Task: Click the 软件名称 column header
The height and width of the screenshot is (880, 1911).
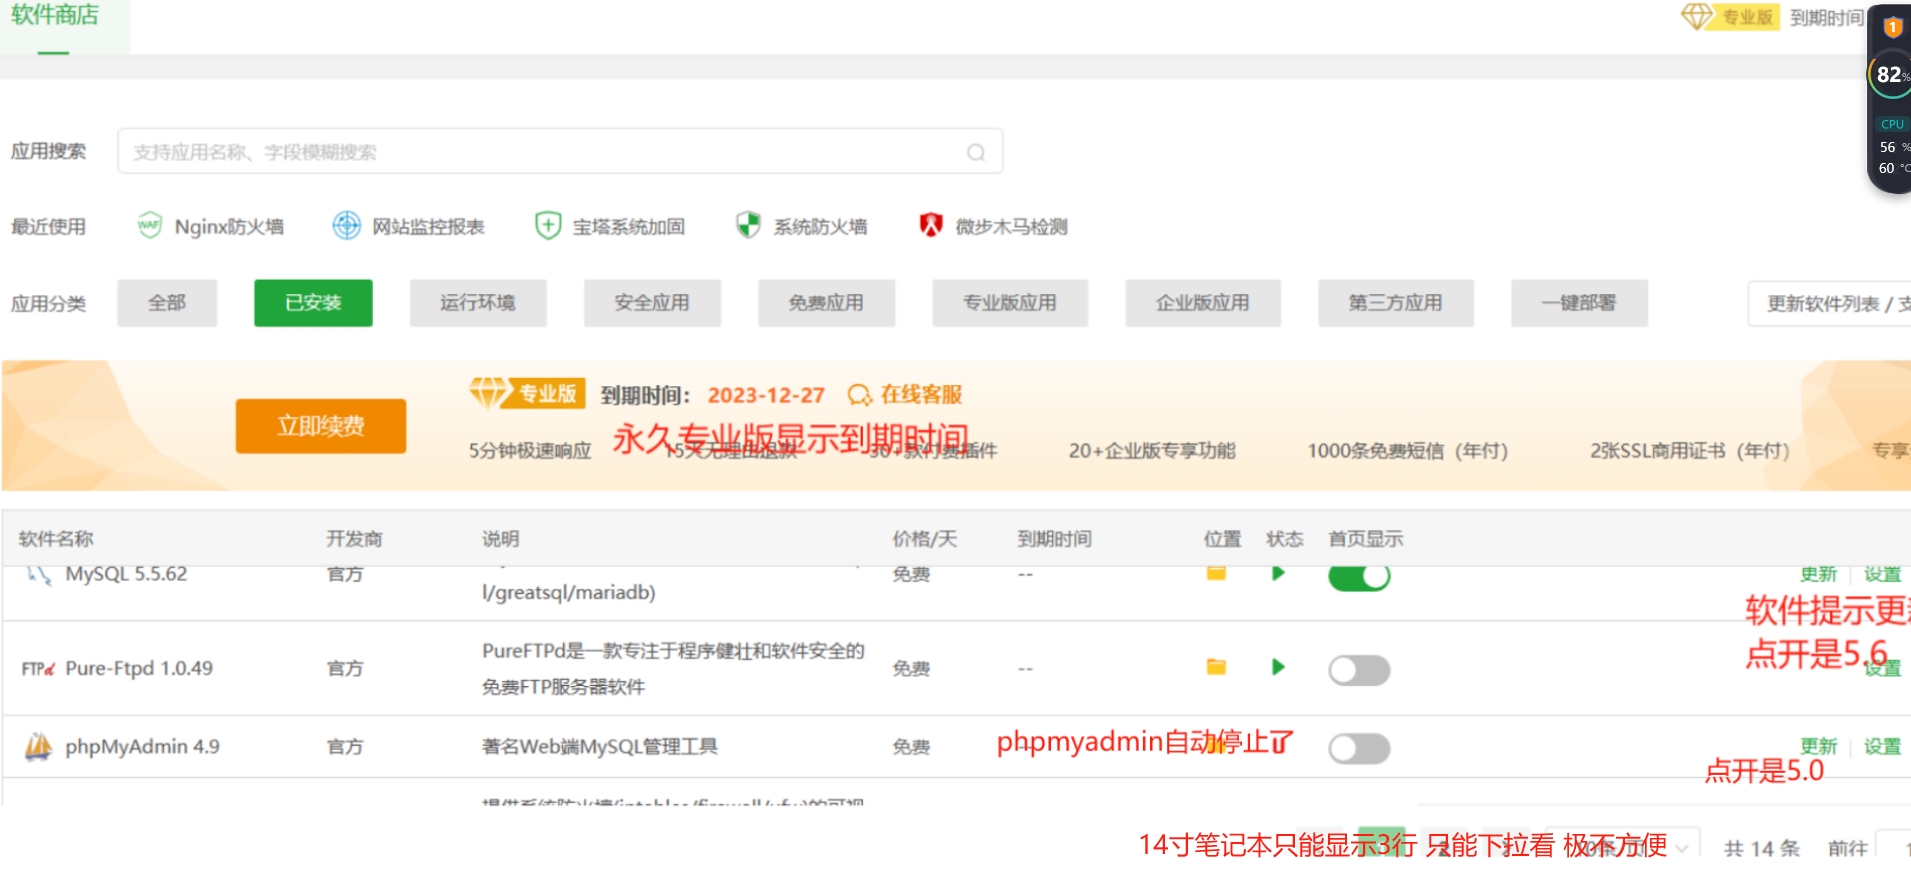Action: 56,539
